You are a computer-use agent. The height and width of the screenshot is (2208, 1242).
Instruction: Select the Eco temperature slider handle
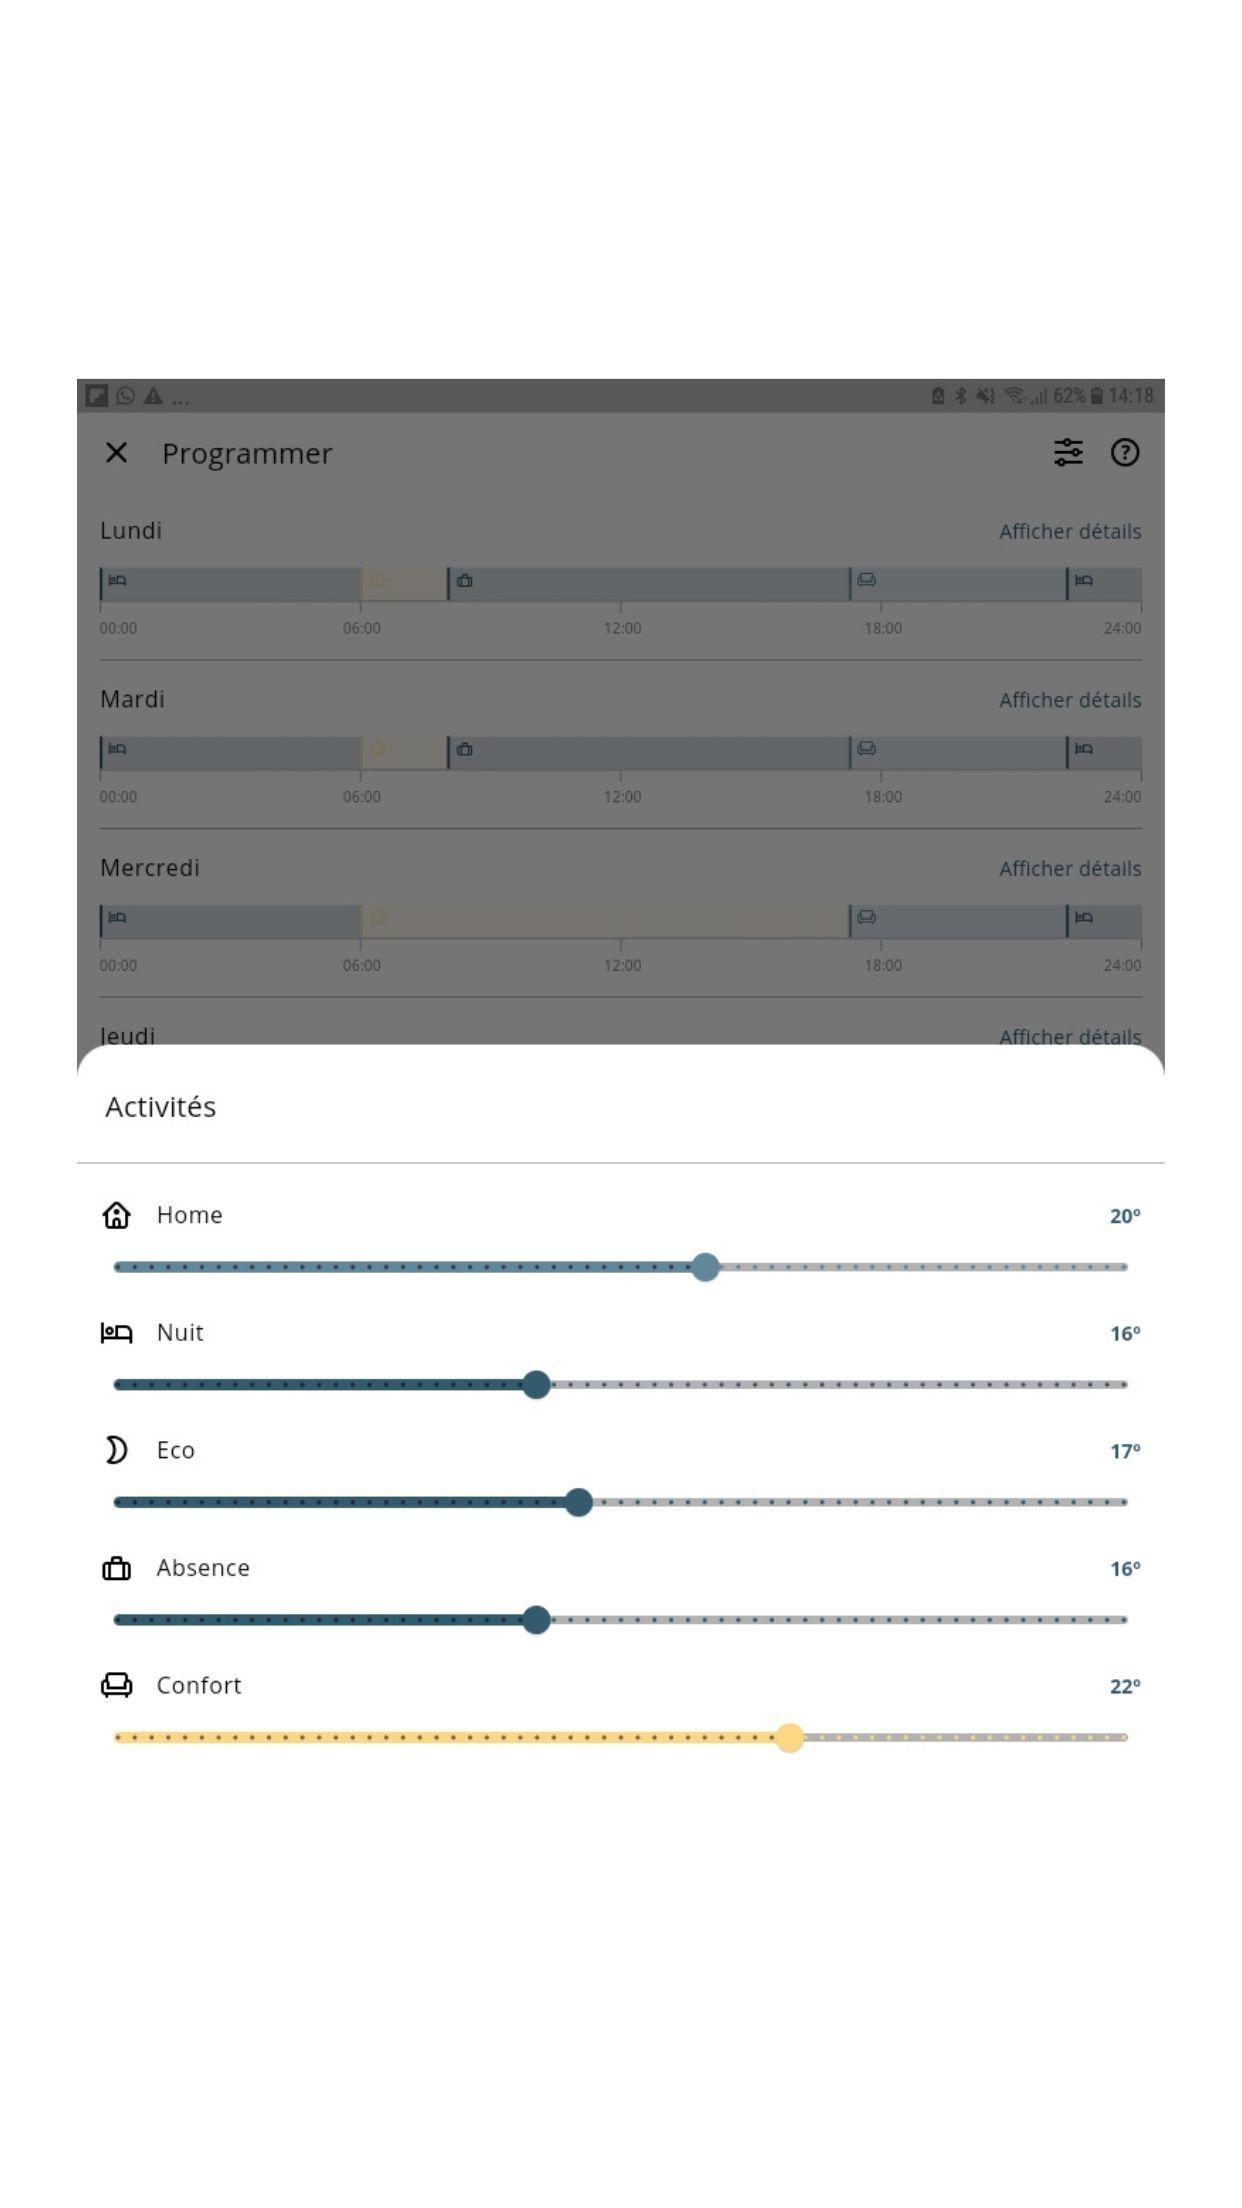[578, 1502]
